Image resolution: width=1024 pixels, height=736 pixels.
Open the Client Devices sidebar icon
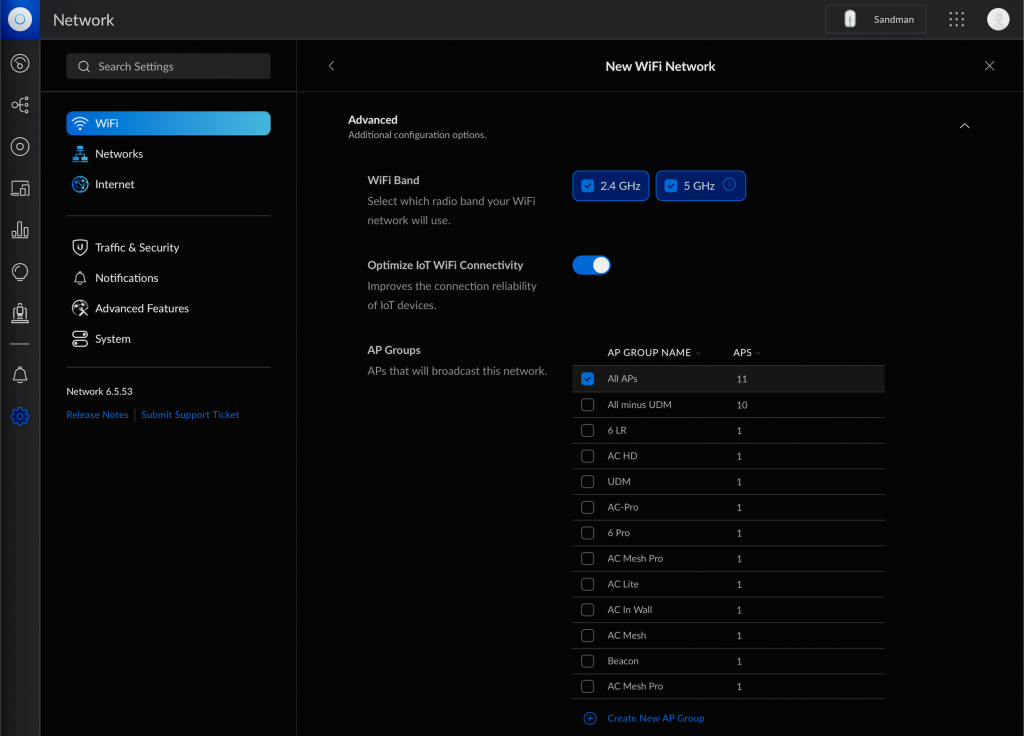click(x=20, y=188)
